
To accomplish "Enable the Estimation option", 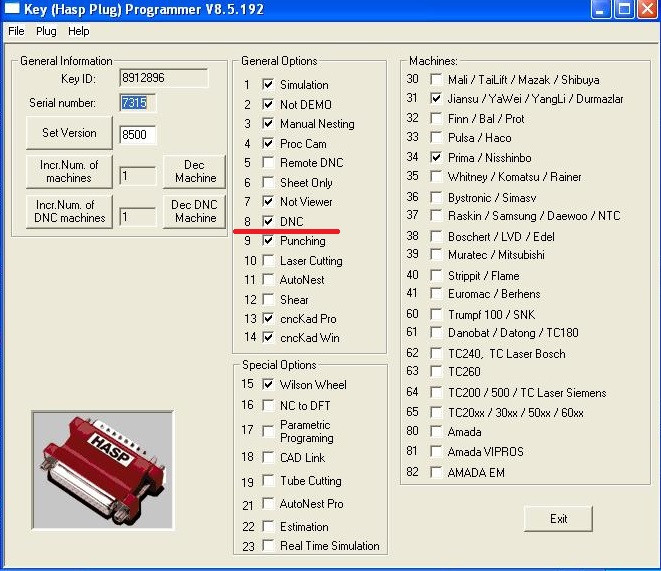I will click(268, 526).
